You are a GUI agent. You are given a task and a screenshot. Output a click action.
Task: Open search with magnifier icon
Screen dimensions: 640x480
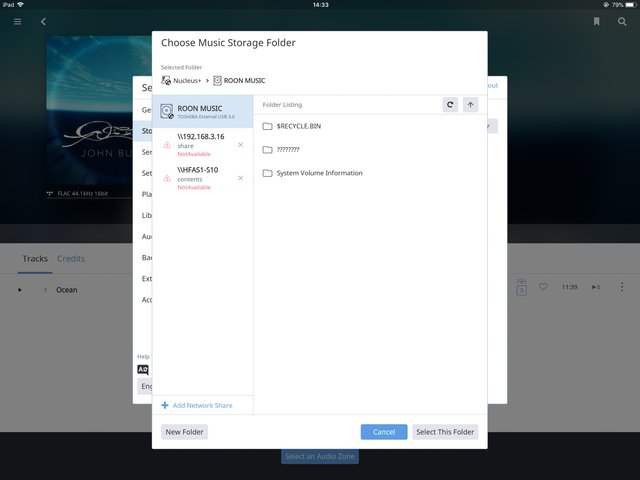coord(622,21)
